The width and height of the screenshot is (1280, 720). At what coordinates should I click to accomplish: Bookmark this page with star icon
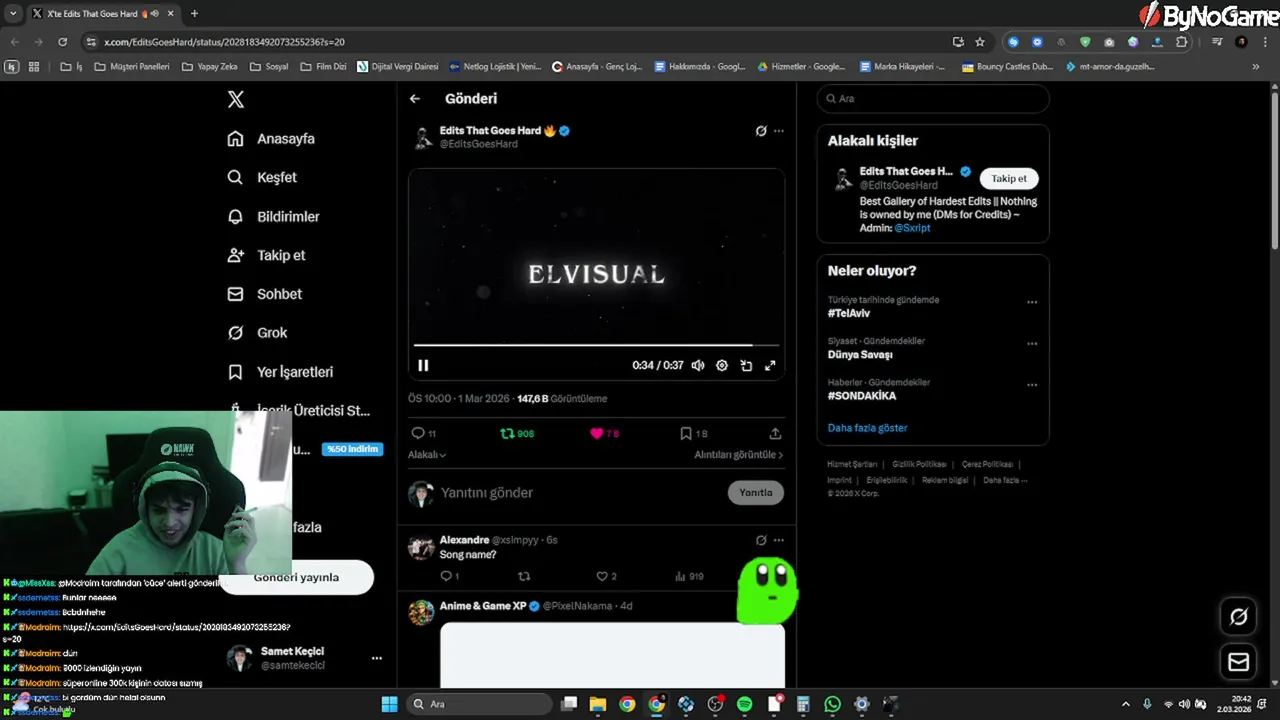pos(980,42)
